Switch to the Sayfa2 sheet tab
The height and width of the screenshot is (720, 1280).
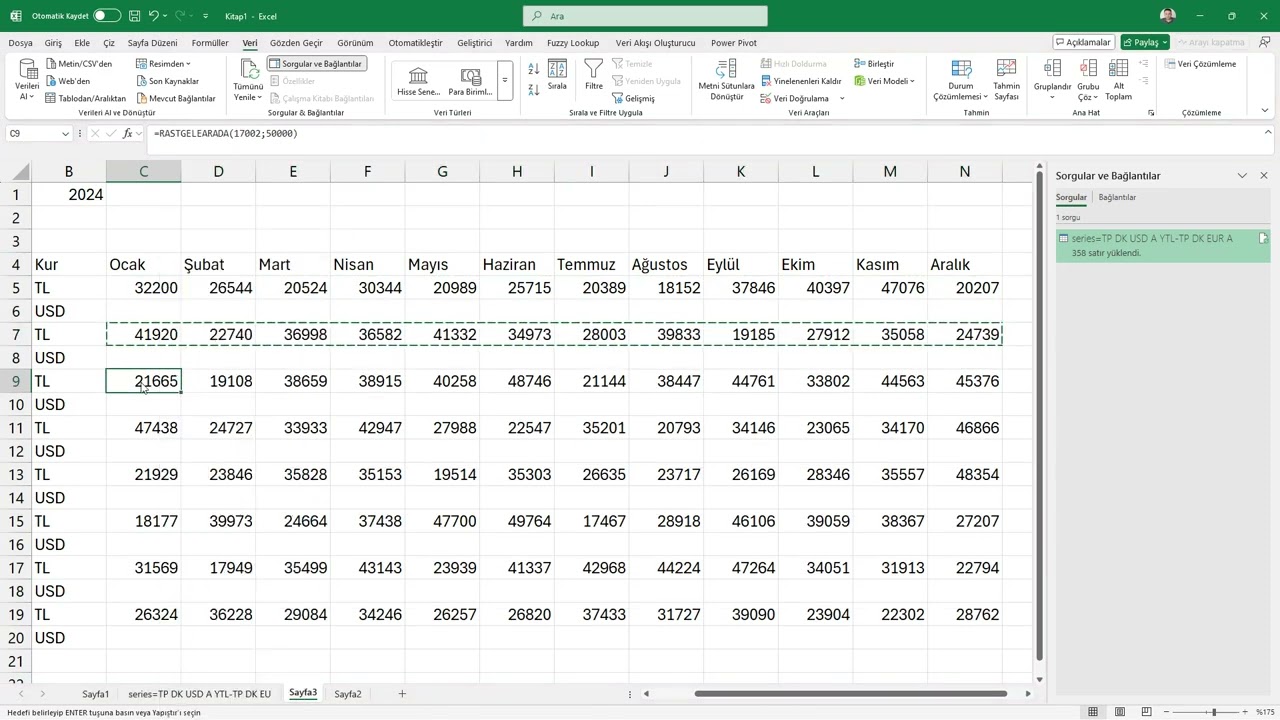pos(348,694)
